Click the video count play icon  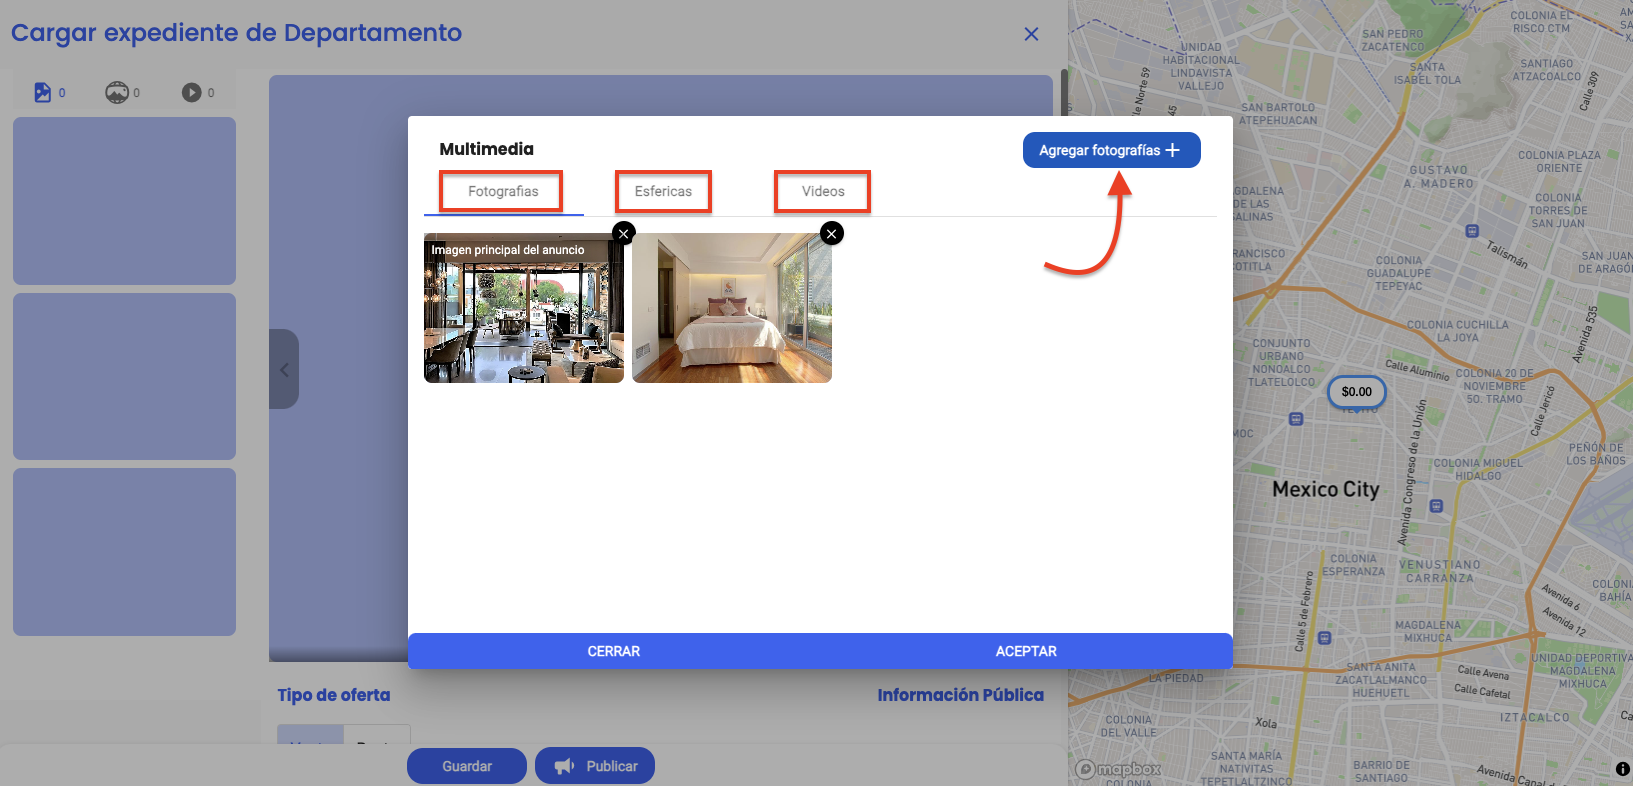pos(191,92)
